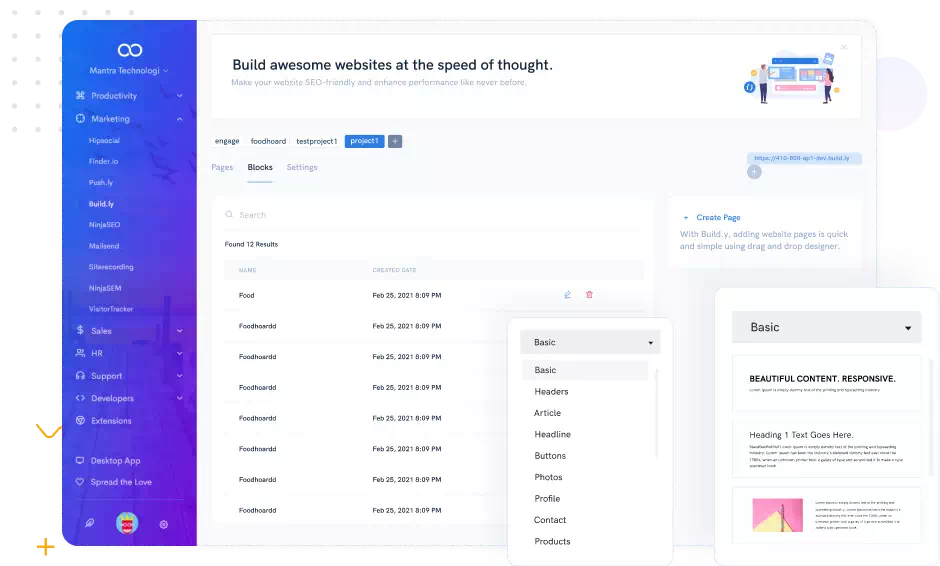Click the Food row name
940x566 pixels.
pos(247,296)
